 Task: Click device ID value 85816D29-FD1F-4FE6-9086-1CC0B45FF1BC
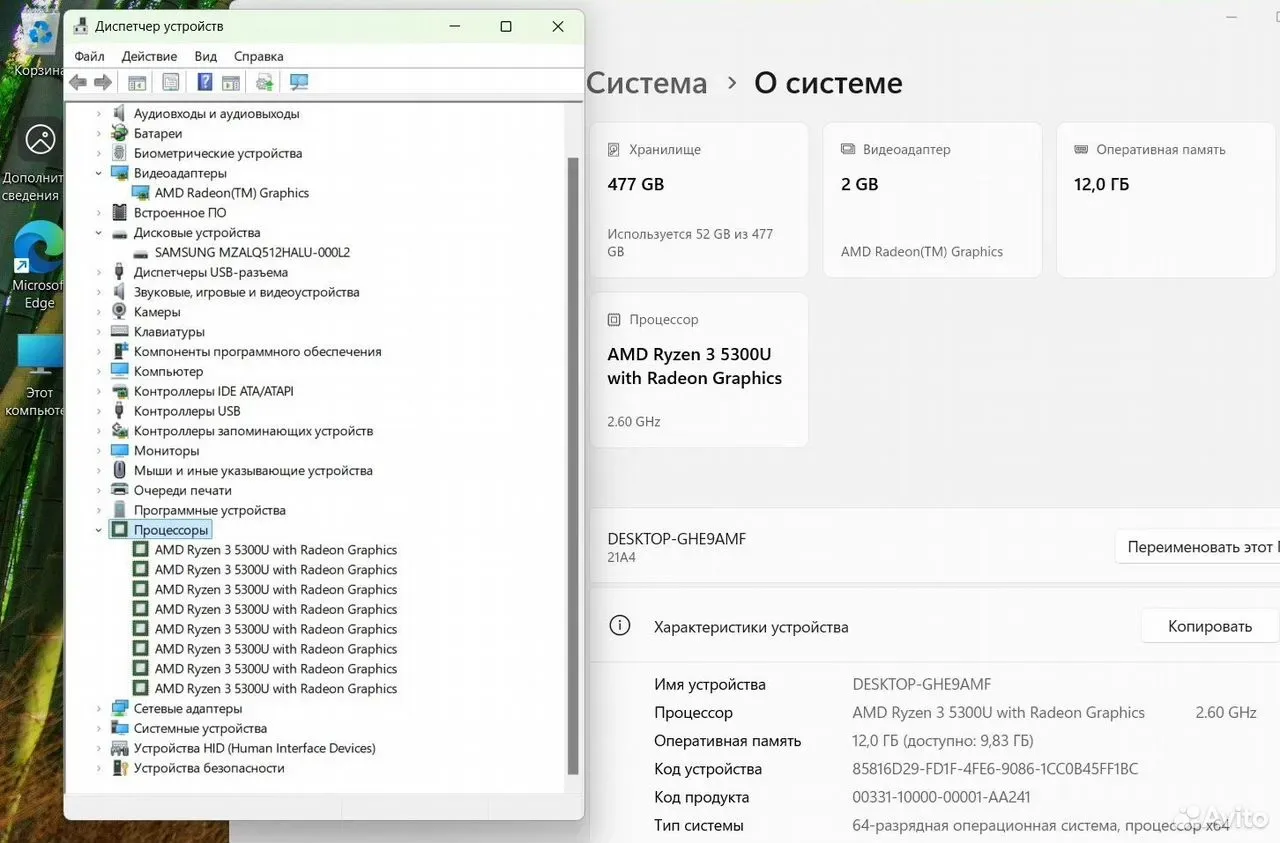click(995, 769)
